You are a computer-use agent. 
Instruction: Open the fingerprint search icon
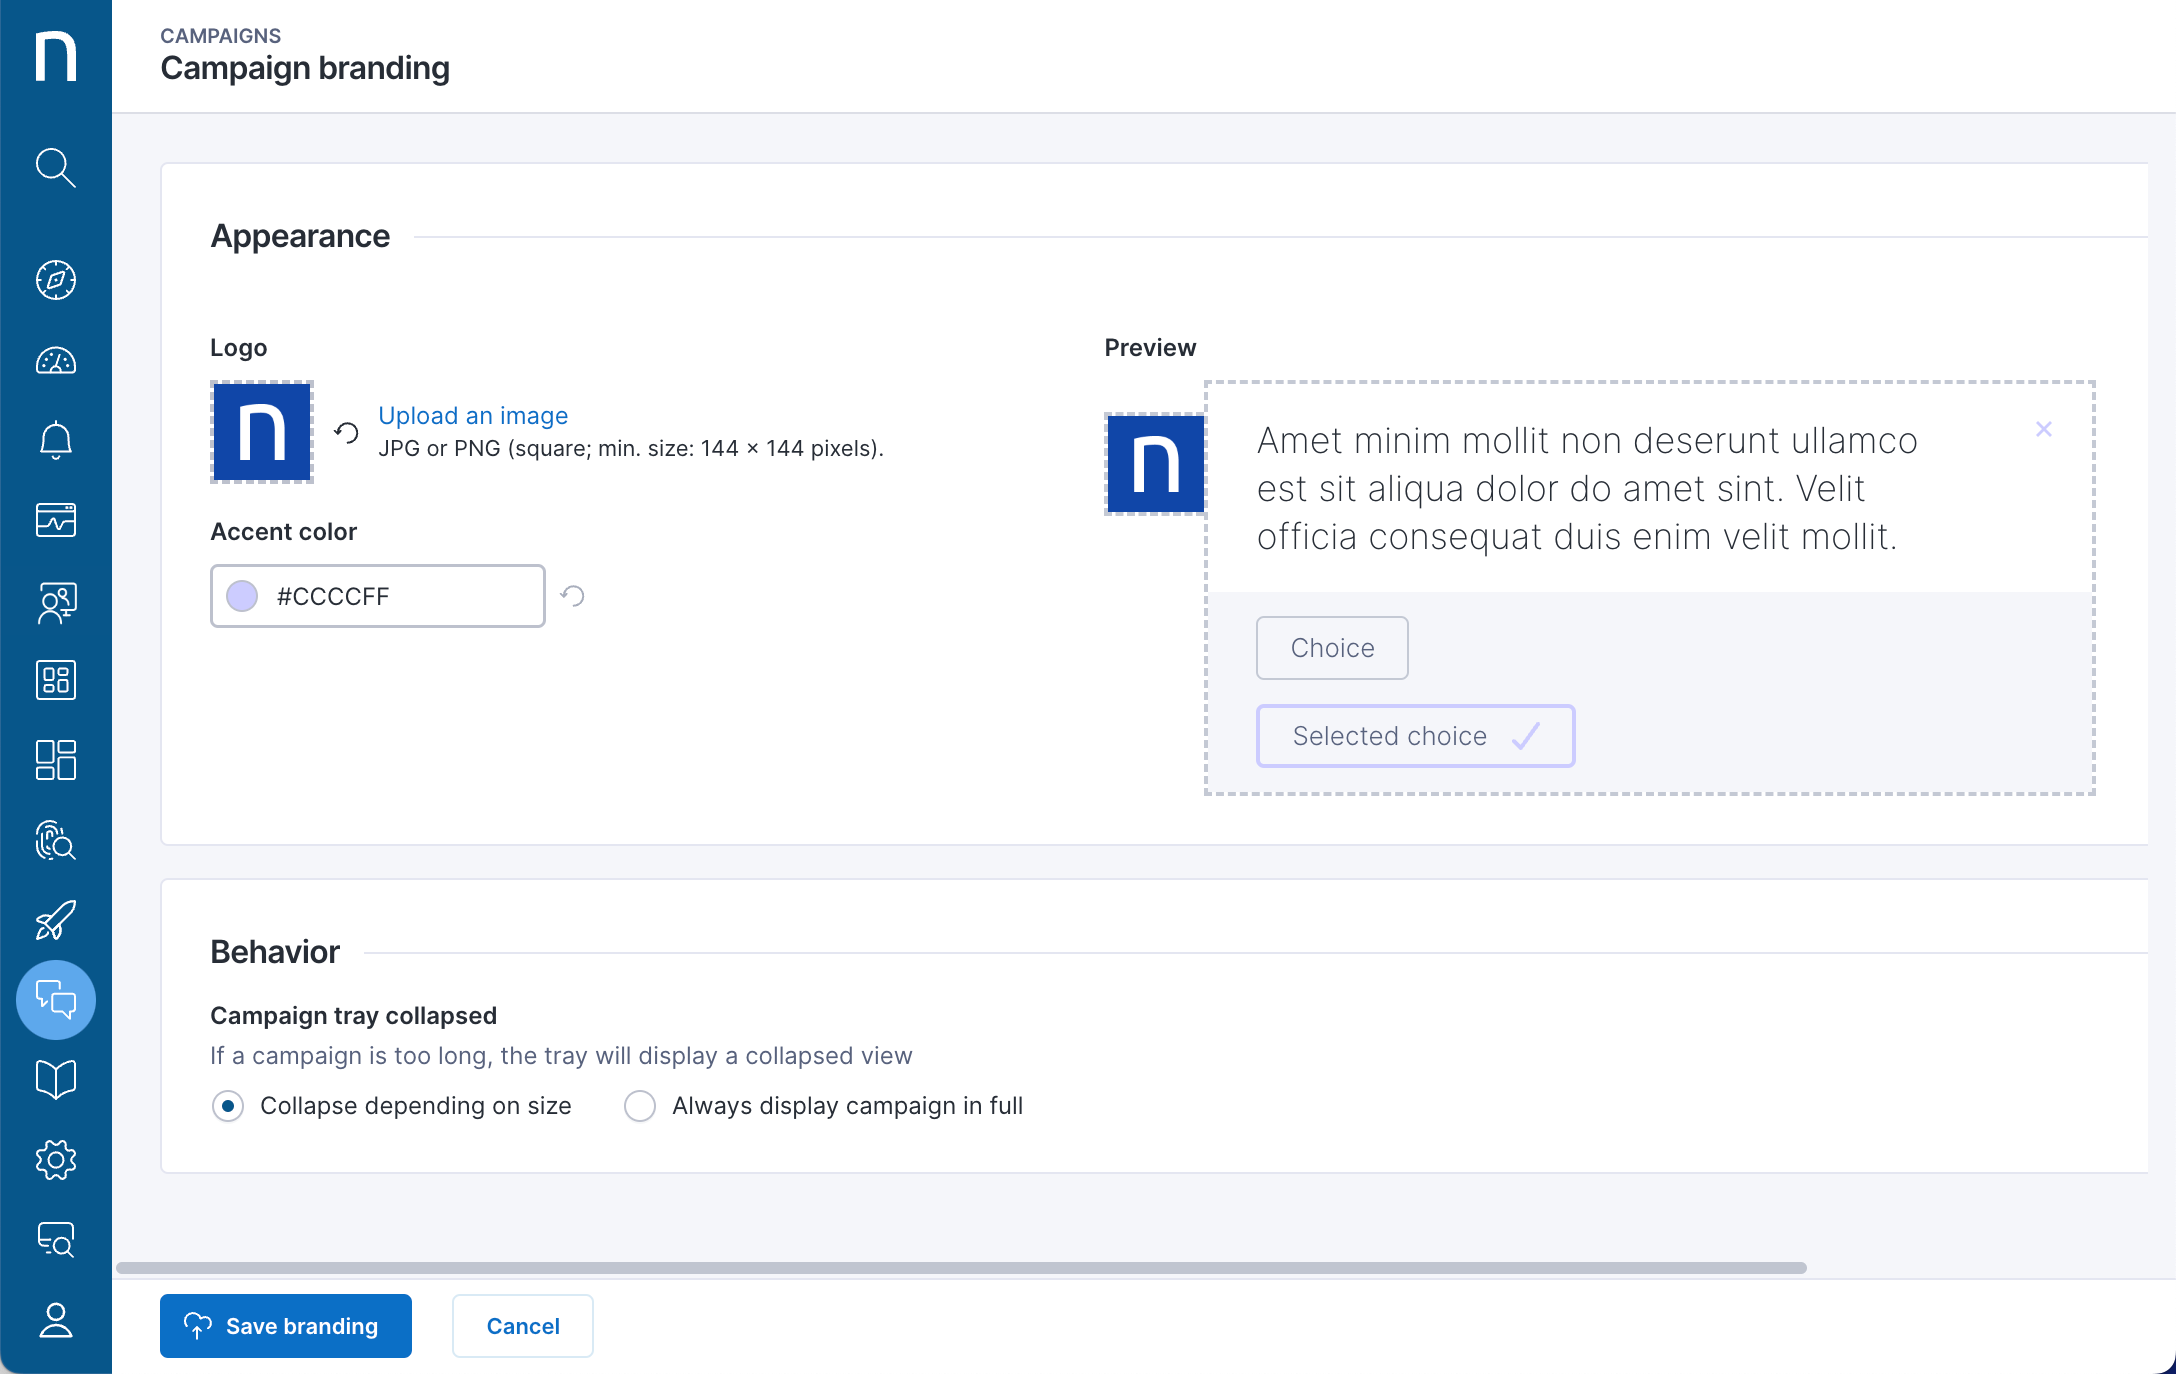click(56, 840)
